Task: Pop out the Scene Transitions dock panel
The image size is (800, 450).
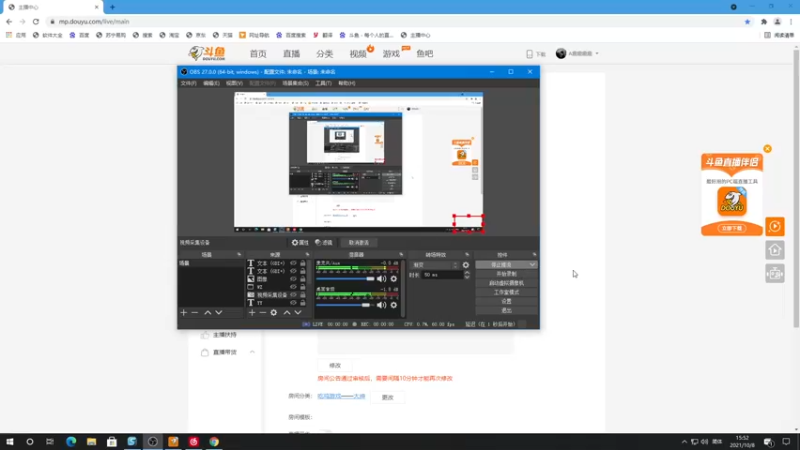Action: click(x=467, y=254)
